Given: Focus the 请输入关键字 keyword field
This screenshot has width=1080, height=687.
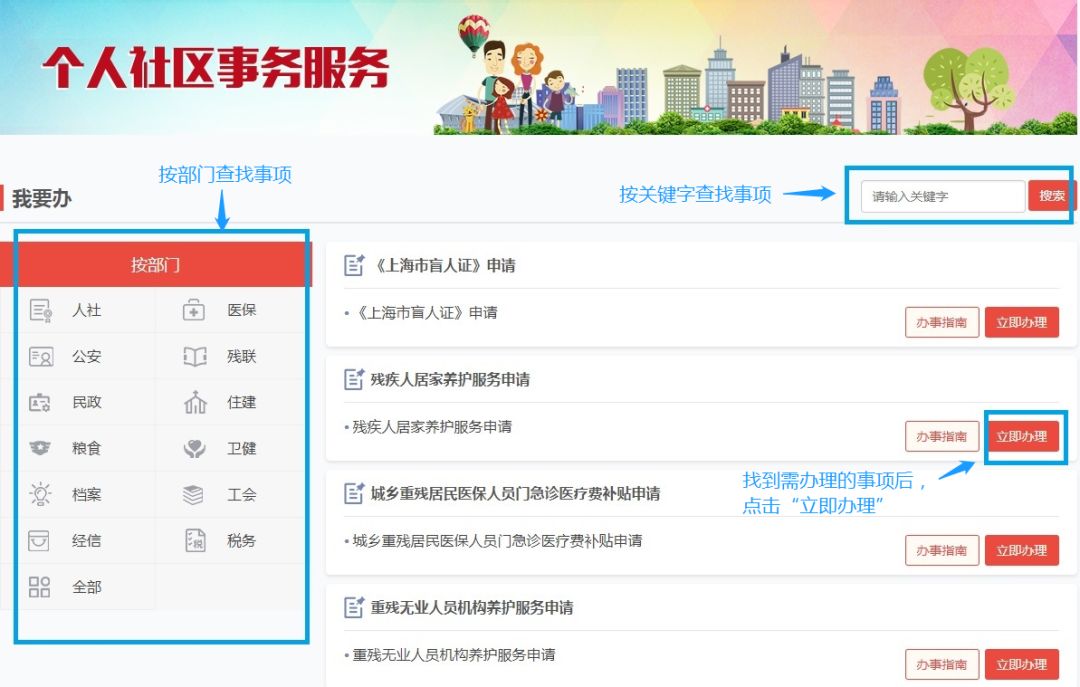Looking at the screenshot, I should coord(943,196).
